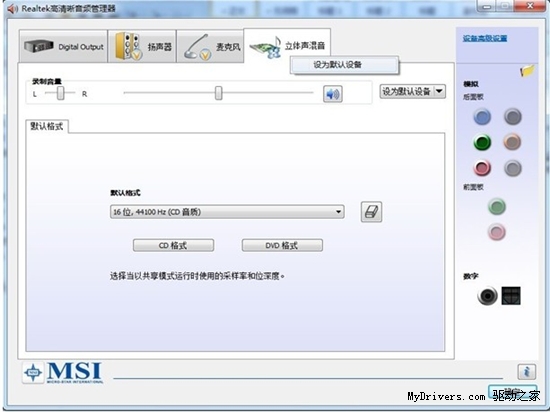The width and height of the screenshot is (550, 412).
Task: Click the recording volume slider handle
Action: (x=219, y=93)
